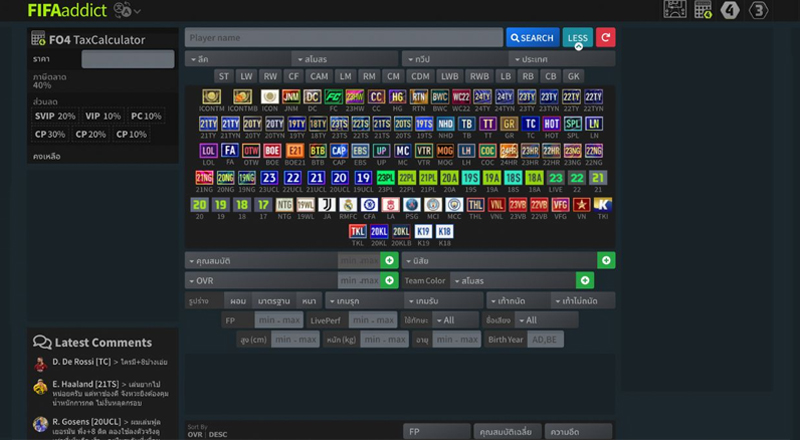Expand the ประเทศ country dropdown
Image resolution: width=800 pixels, height=440 pixels.
(x=560, y=59)
